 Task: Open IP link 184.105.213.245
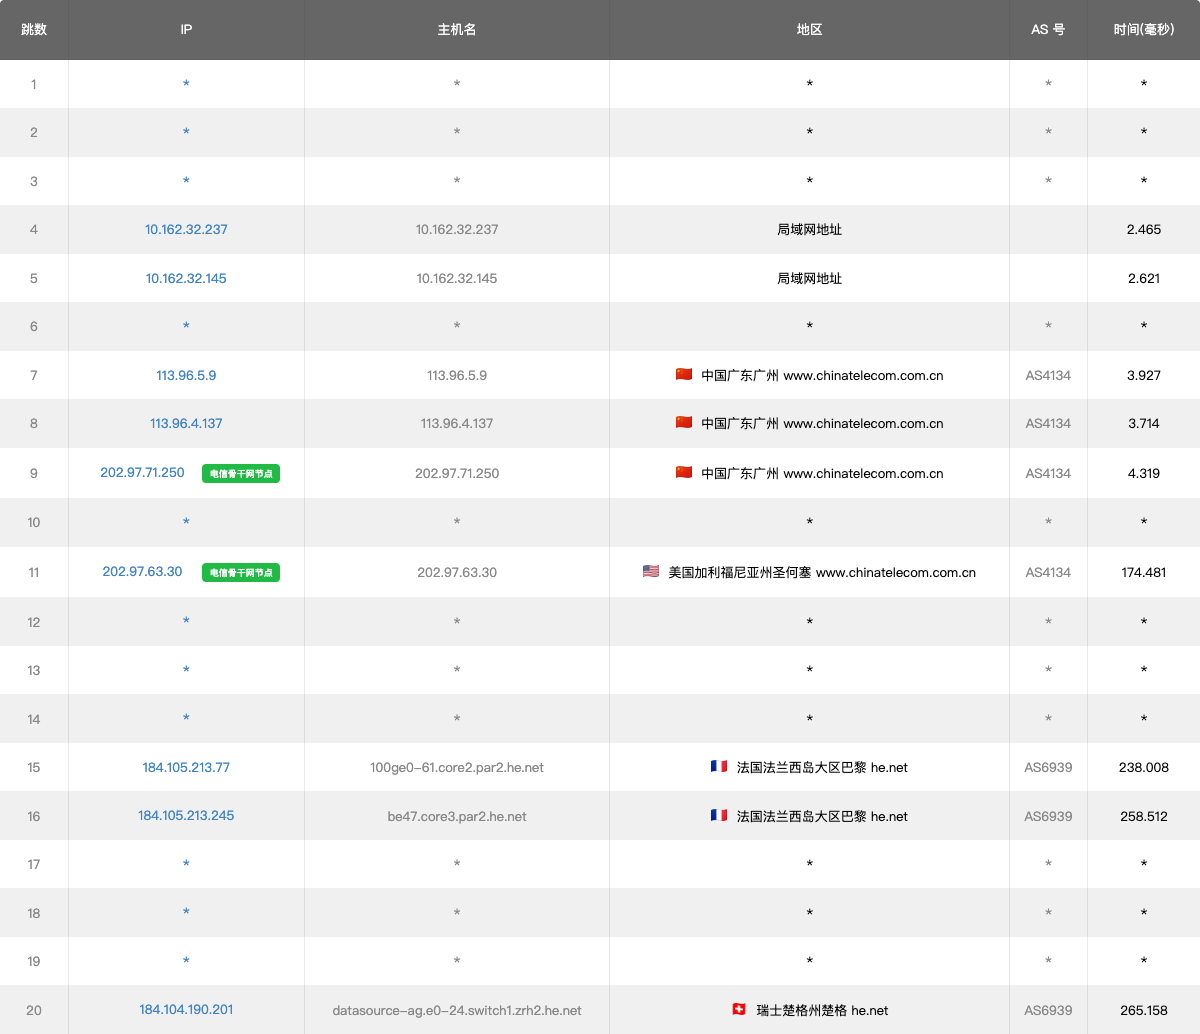pos(186,815)
